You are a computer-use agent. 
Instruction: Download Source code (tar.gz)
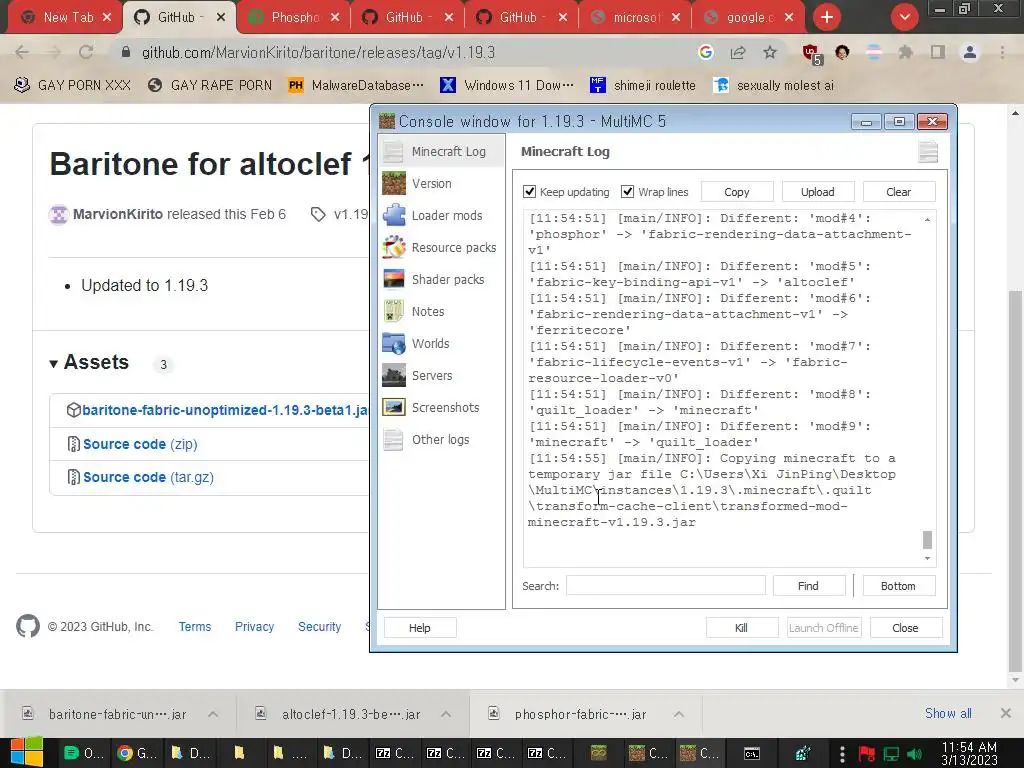[x=148, y=477]
